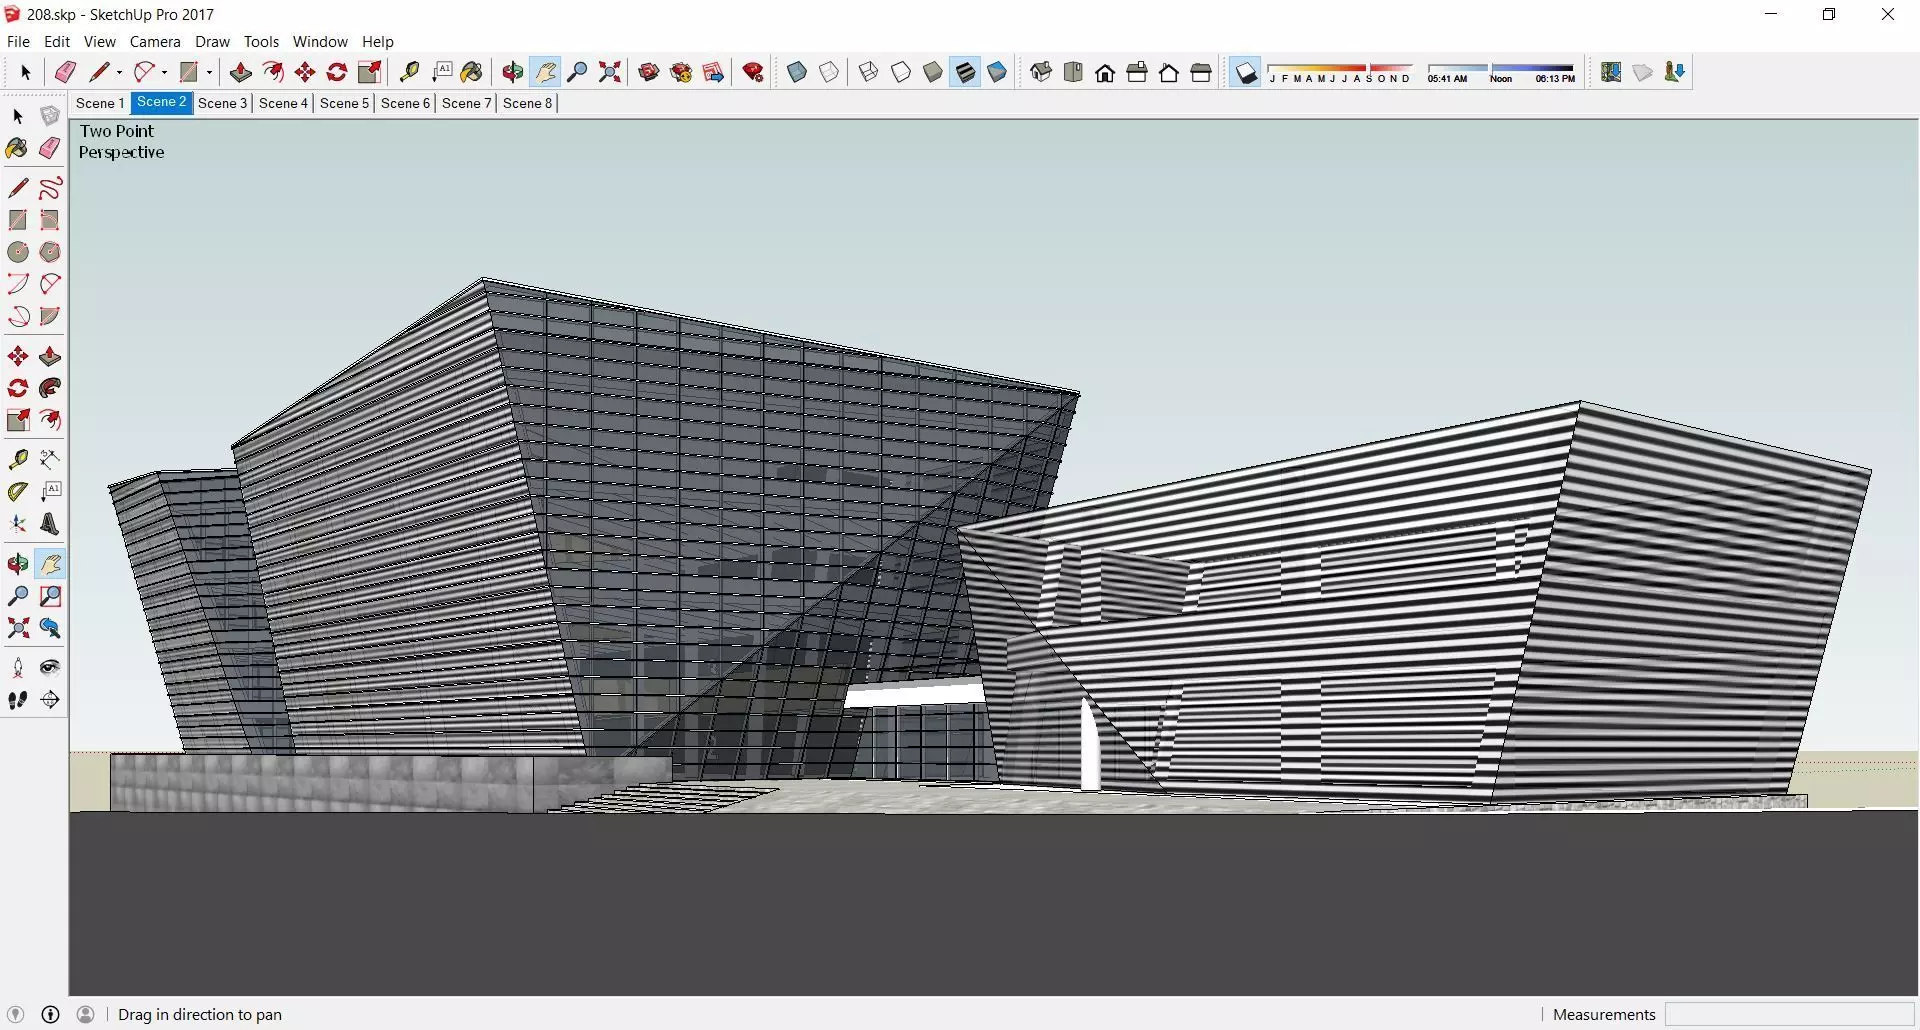Toggle Show/Hide Shadows button
Image resolution: width=1920 pixels, height=1030 pixels.
(1245, 72)
